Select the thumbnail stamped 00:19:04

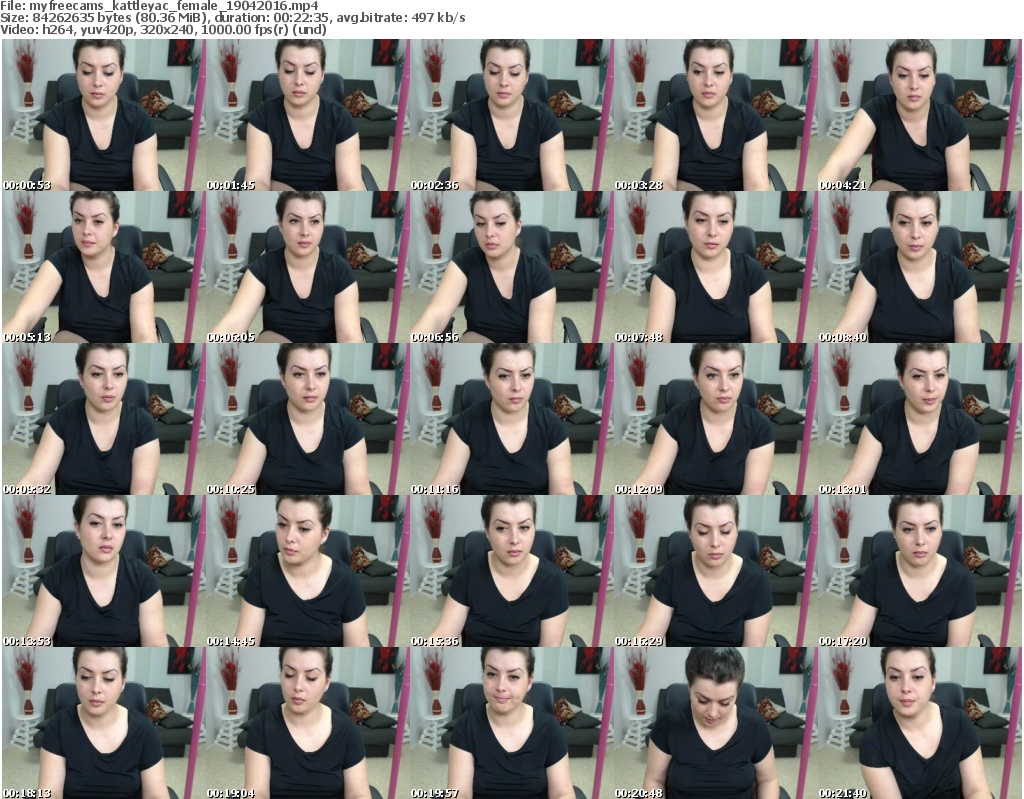pos(307,723)
